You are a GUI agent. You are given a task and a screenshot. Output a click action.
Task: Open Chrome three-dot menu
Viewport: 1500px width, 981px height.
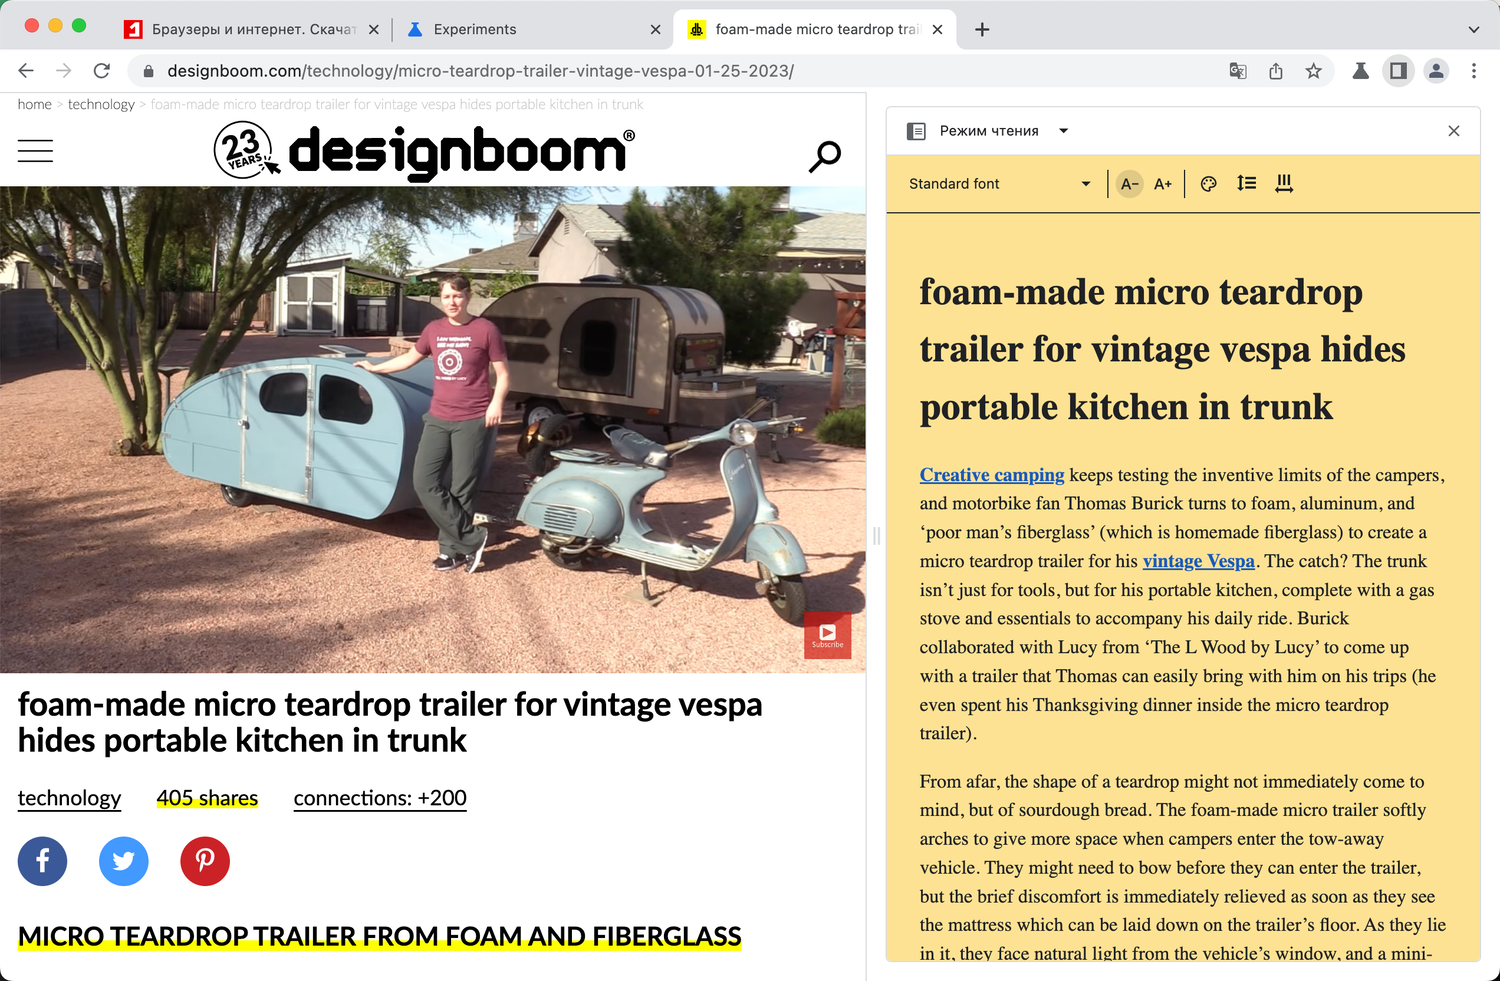tap(1474, 71)
